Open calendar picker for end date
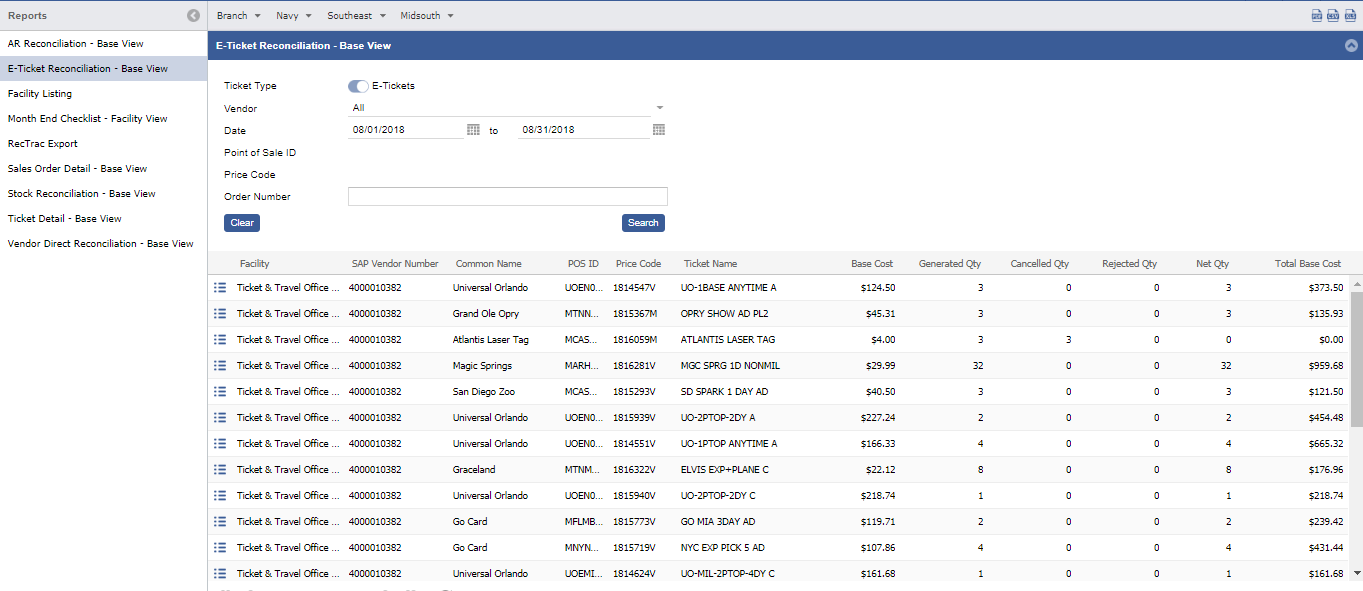 (659, 130)
